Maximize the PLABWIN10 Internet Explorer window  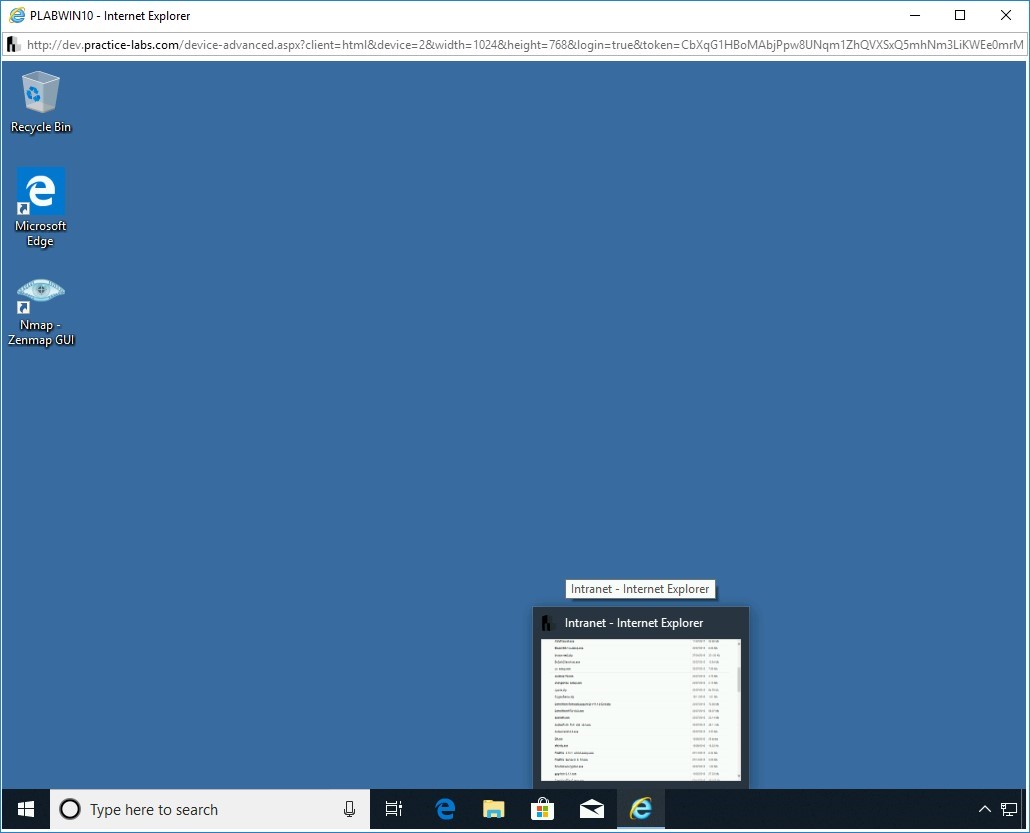960,16
